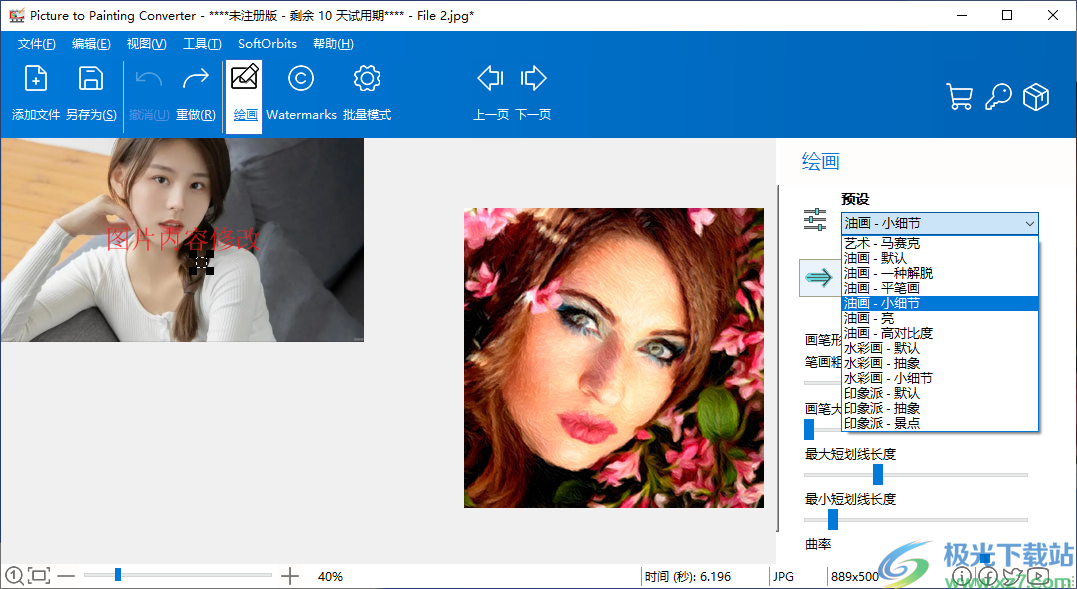Select preset 油画 - 默认

[940, 258]
